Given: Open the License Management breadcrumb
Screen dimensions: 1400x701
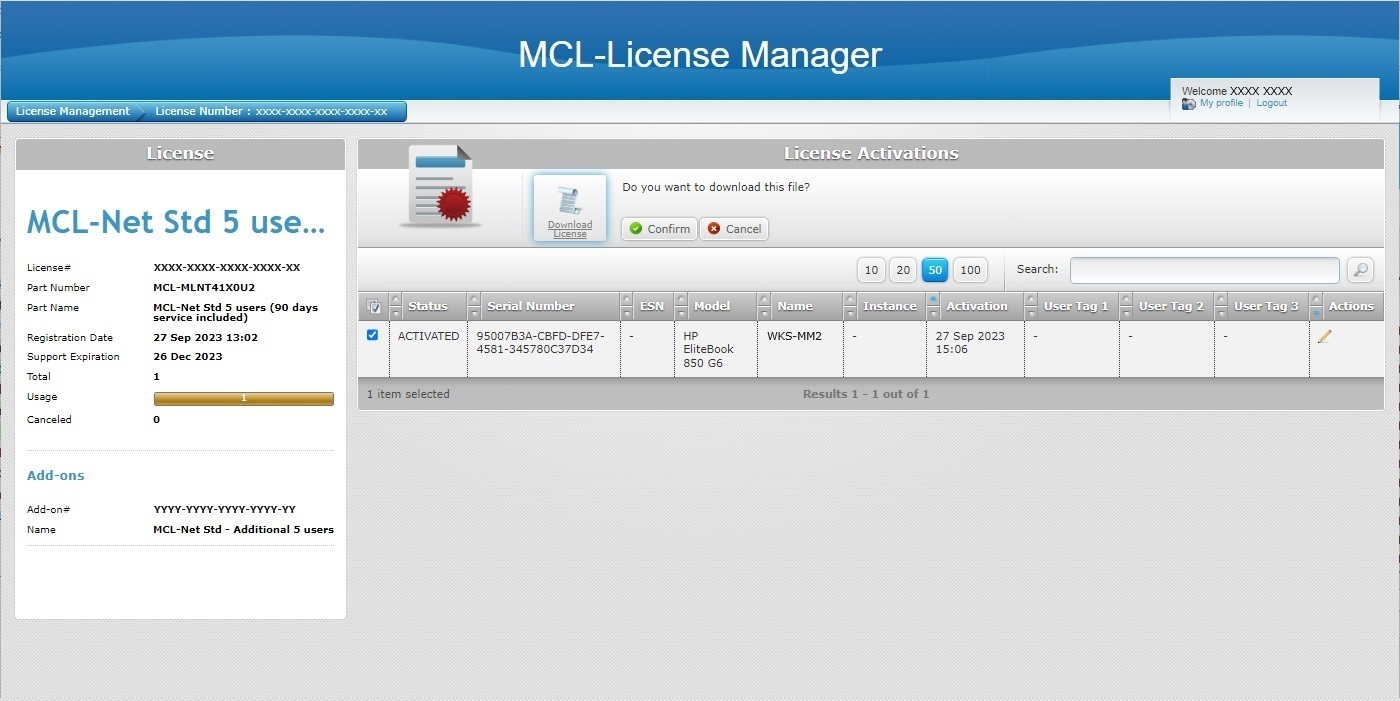Looking at the screenshot, I should coord(73,111).
